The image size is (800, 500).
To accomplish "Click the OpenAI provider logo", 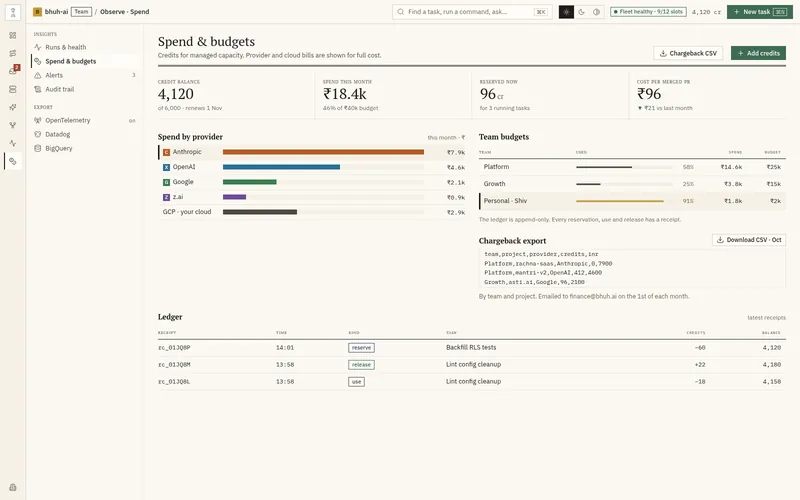I will tap(166, 167).
